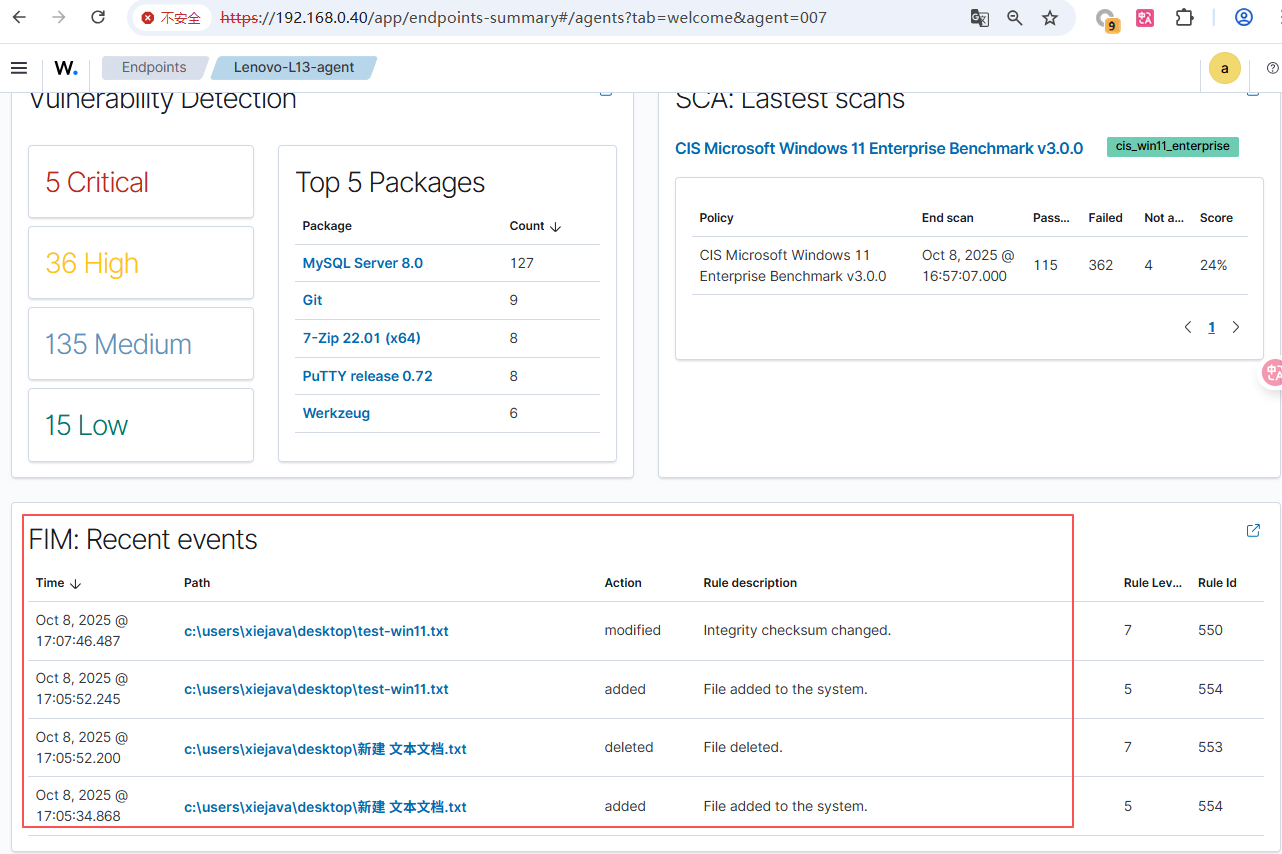Bookmark this page with star icon
Image resolution: width=1282 pixels, height=854 pixels.
point(1050,18)
